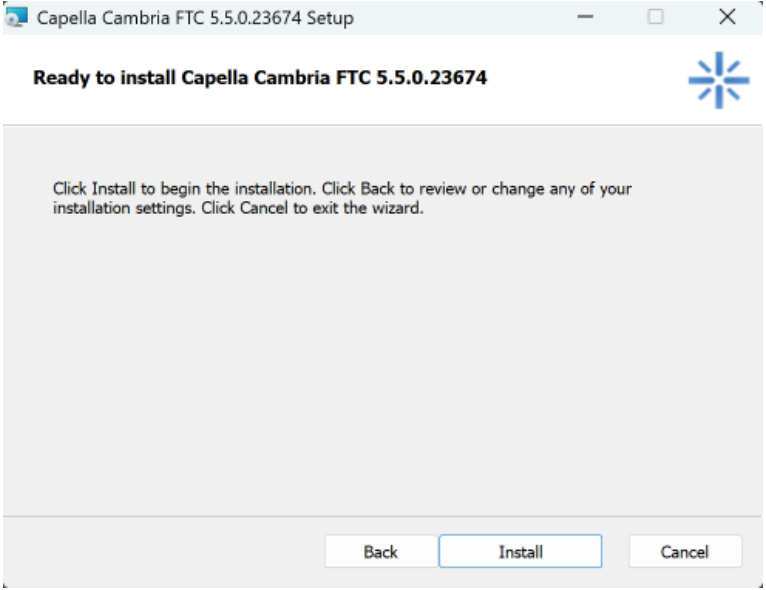Start installation with the Install button
766x590 pixels.
(520, 551)
